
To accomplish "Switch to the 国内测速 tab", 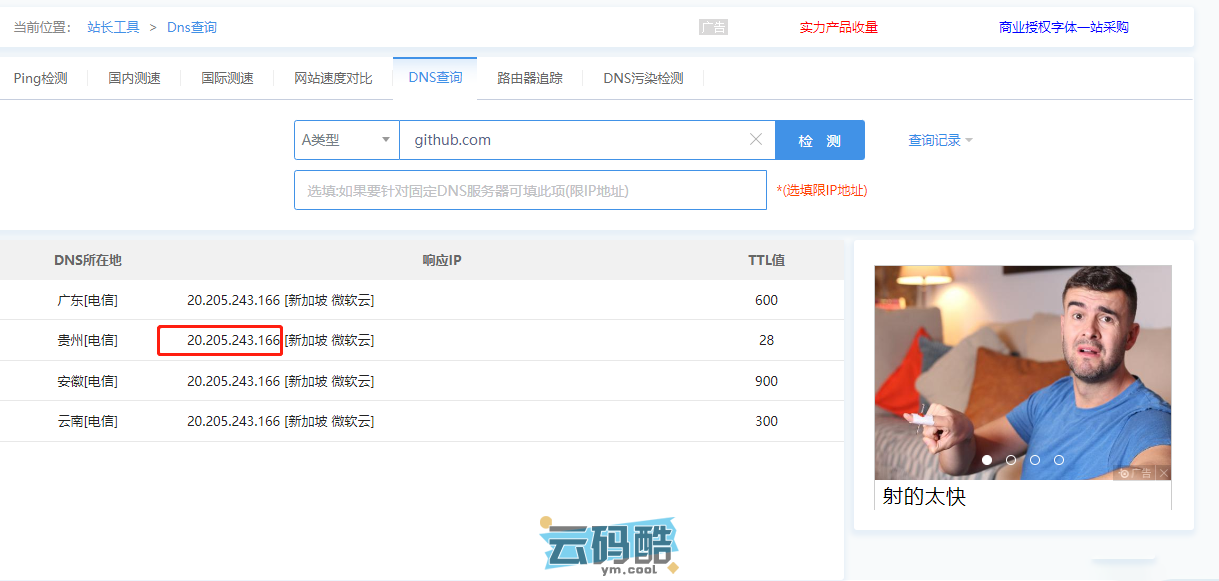I will (x=135, y=78).
